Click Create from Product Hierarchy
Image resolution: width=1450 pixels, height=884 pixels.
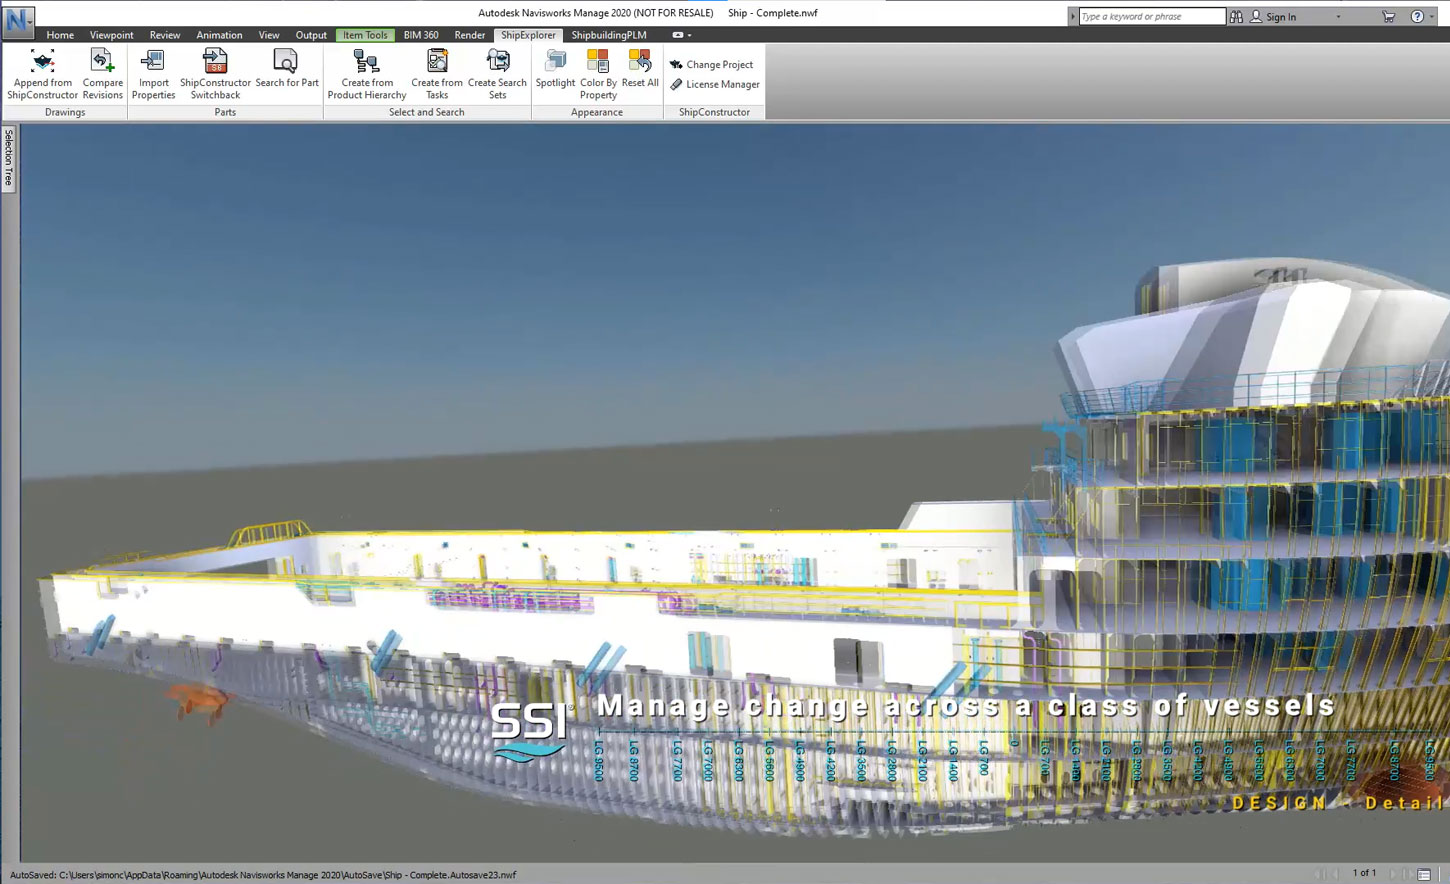[366, 63]
